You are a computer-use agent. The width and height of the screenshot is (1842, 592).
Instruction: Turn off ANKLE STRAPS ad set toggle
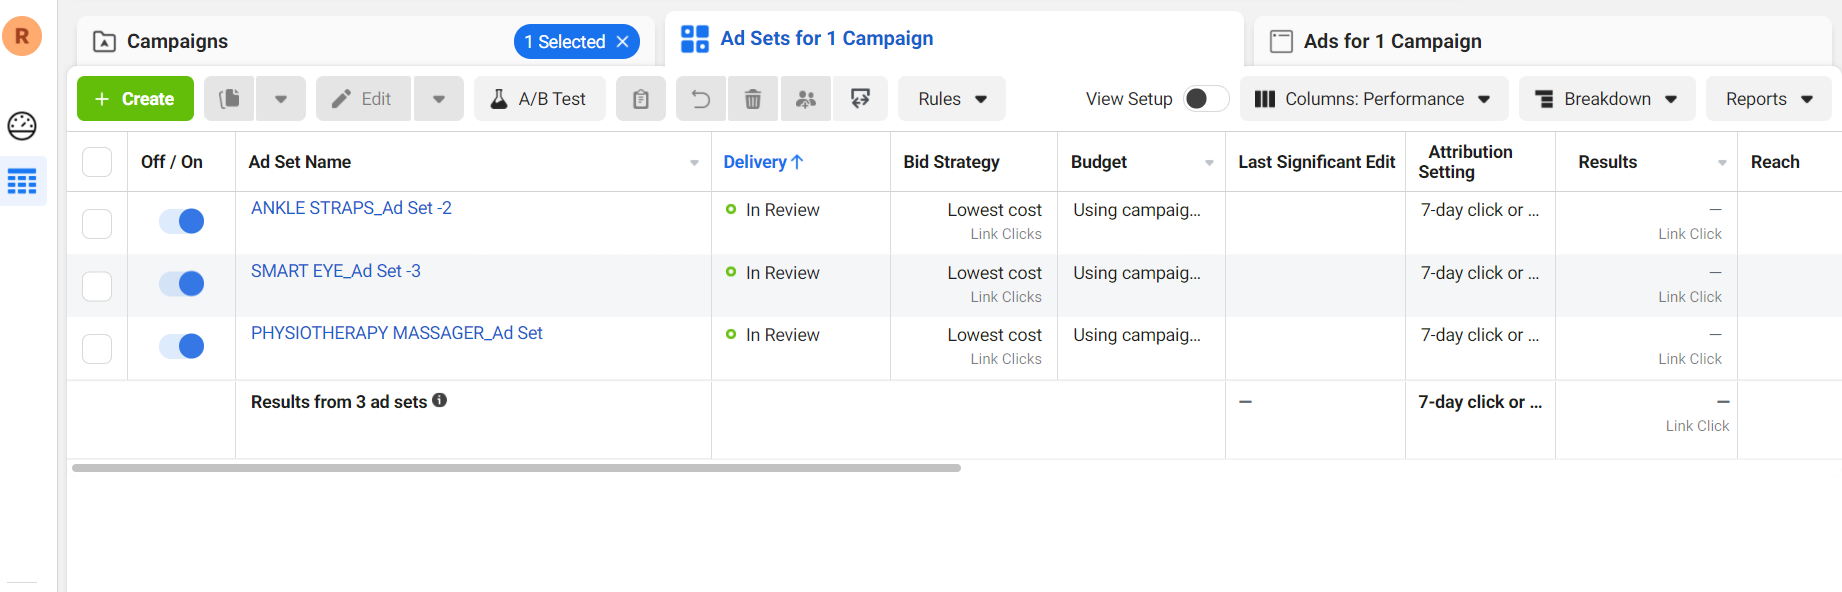(182, 221)
